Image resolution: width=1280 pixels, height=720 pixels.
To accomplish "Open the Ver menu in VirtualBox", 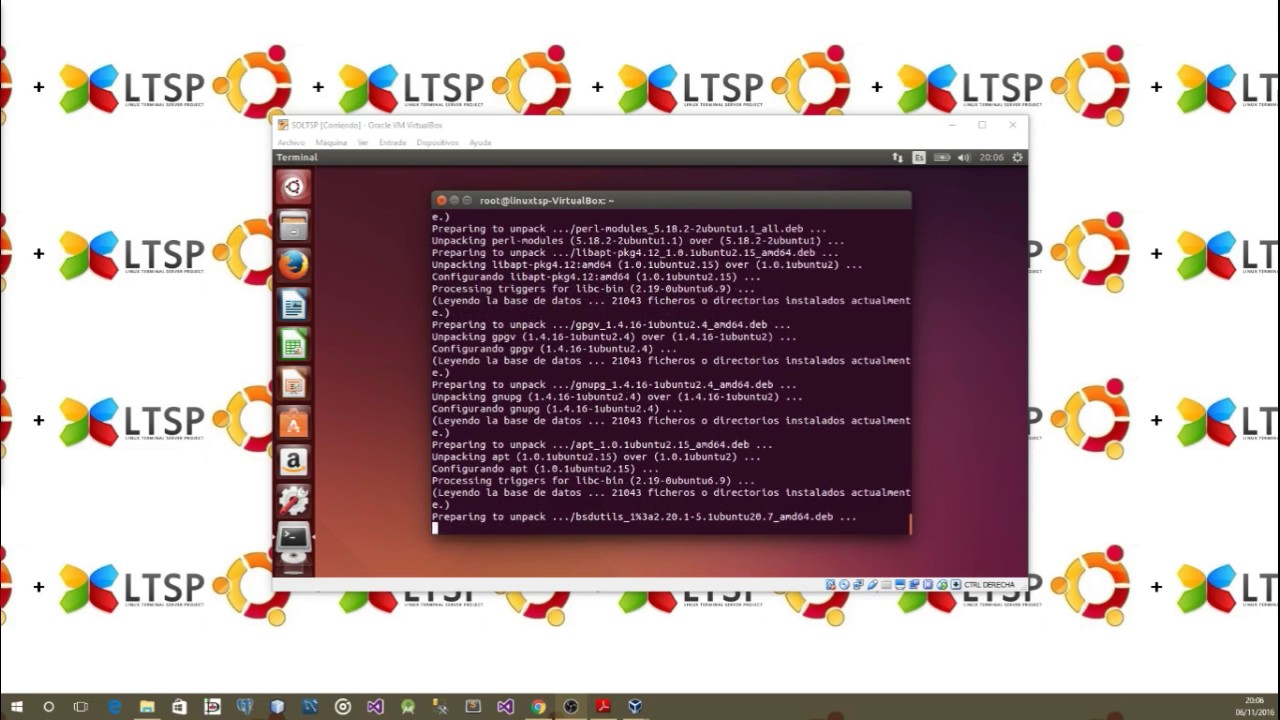I will [x=363, y=142].
